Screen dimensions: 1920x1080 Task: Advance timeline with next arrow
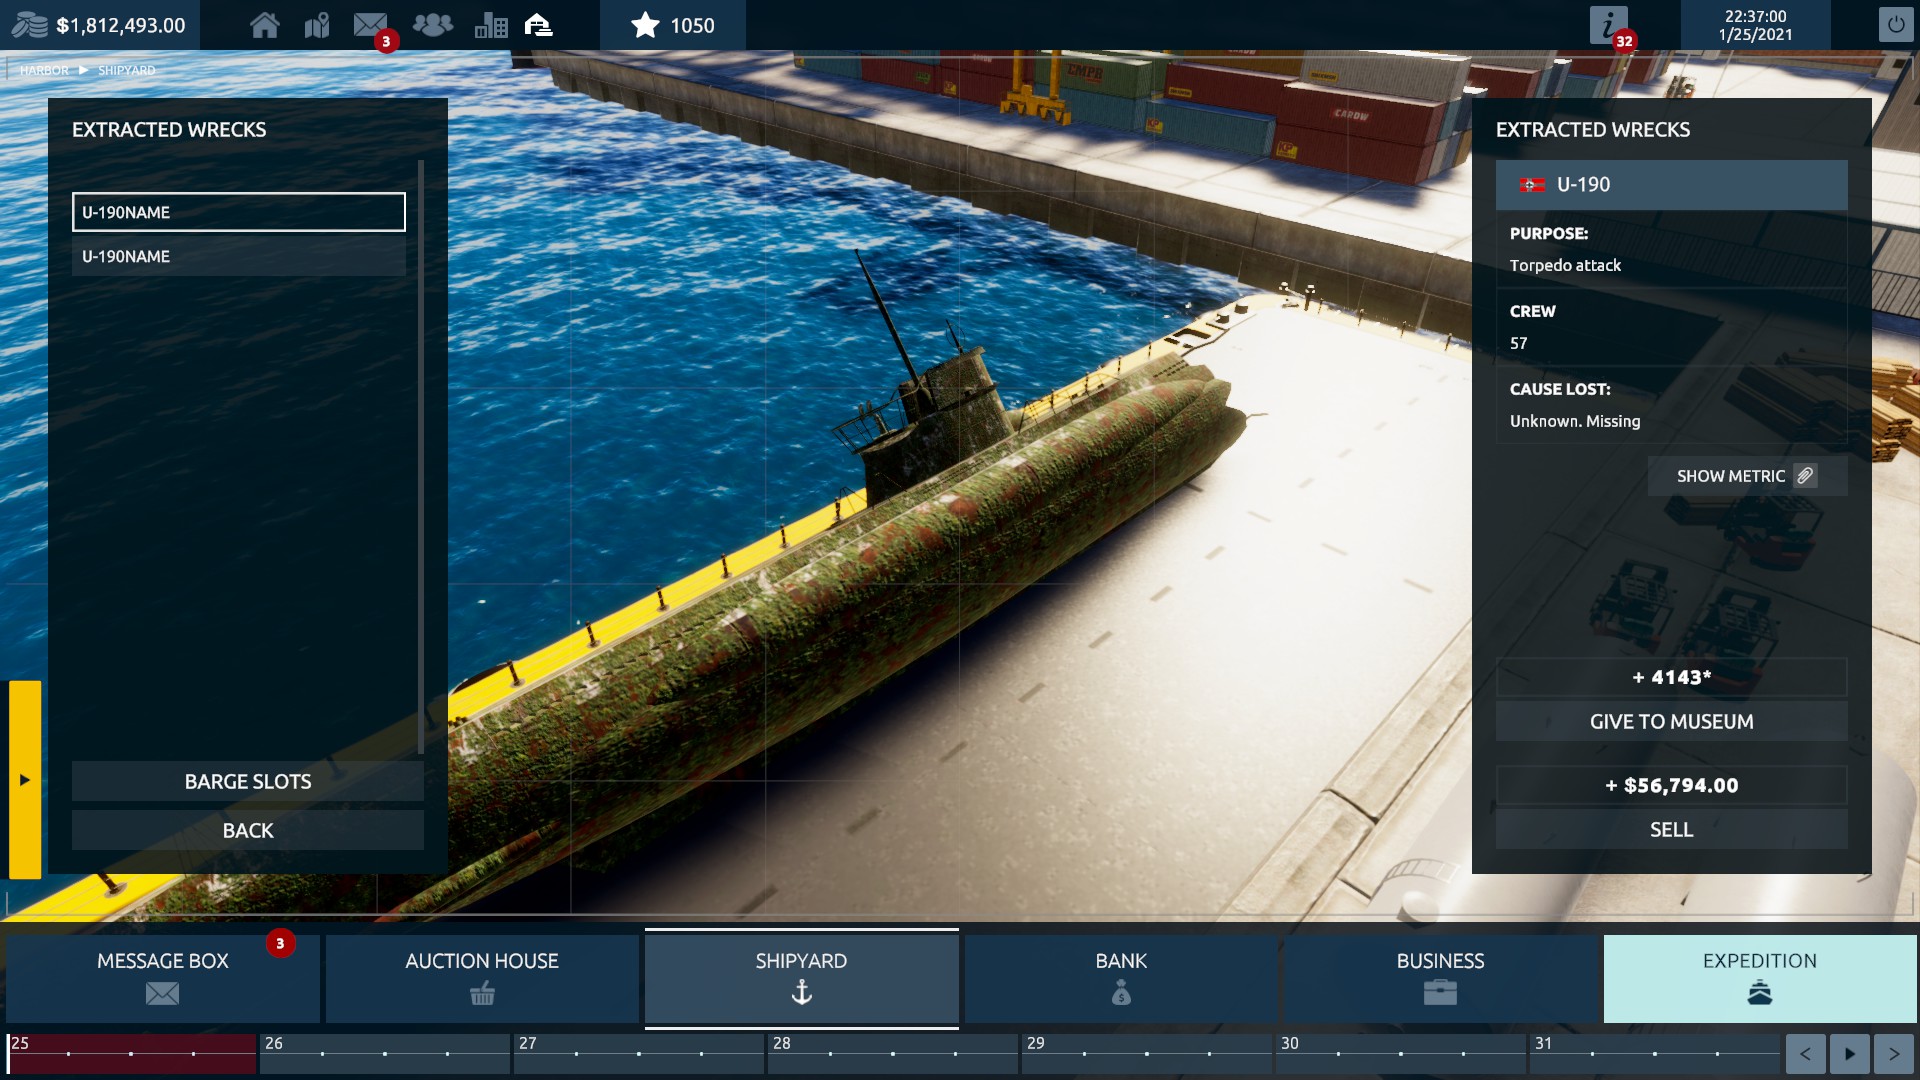pos(1893,1054)
